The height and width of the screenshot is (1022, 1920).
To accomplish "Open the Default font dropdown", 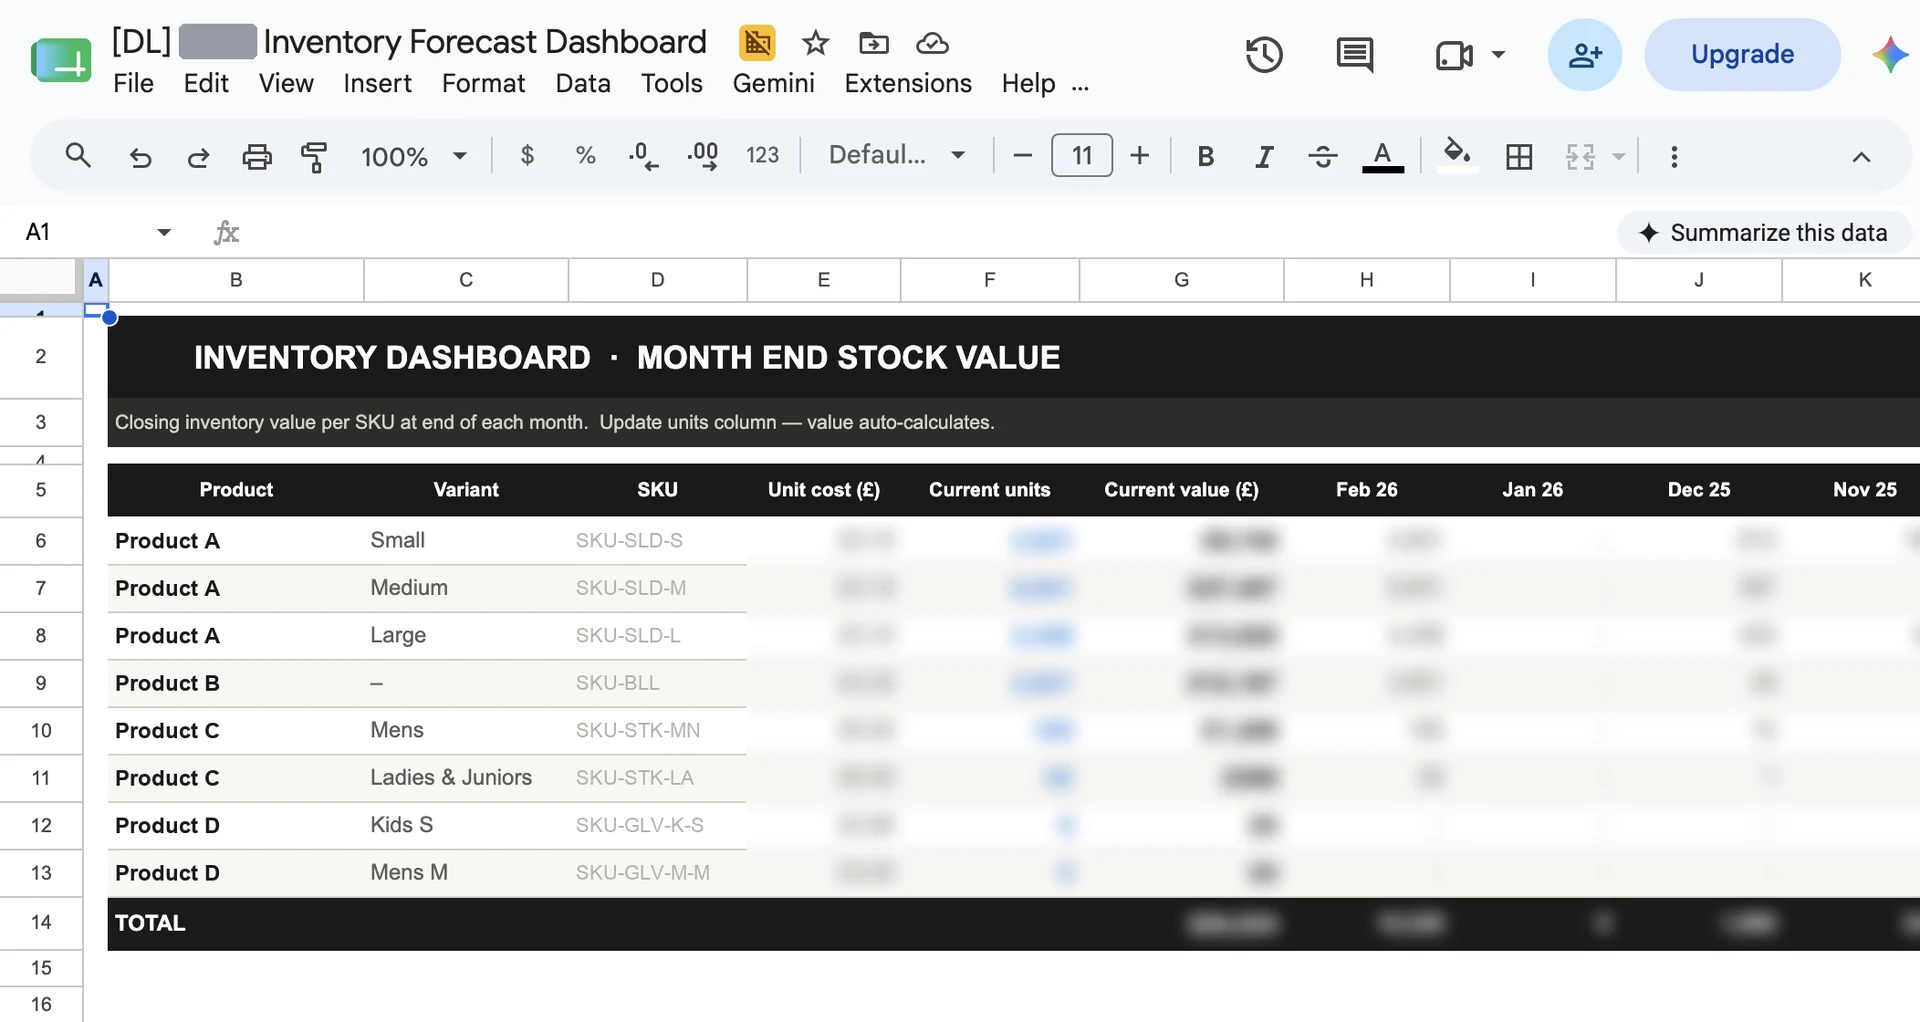I will point(897,155).
